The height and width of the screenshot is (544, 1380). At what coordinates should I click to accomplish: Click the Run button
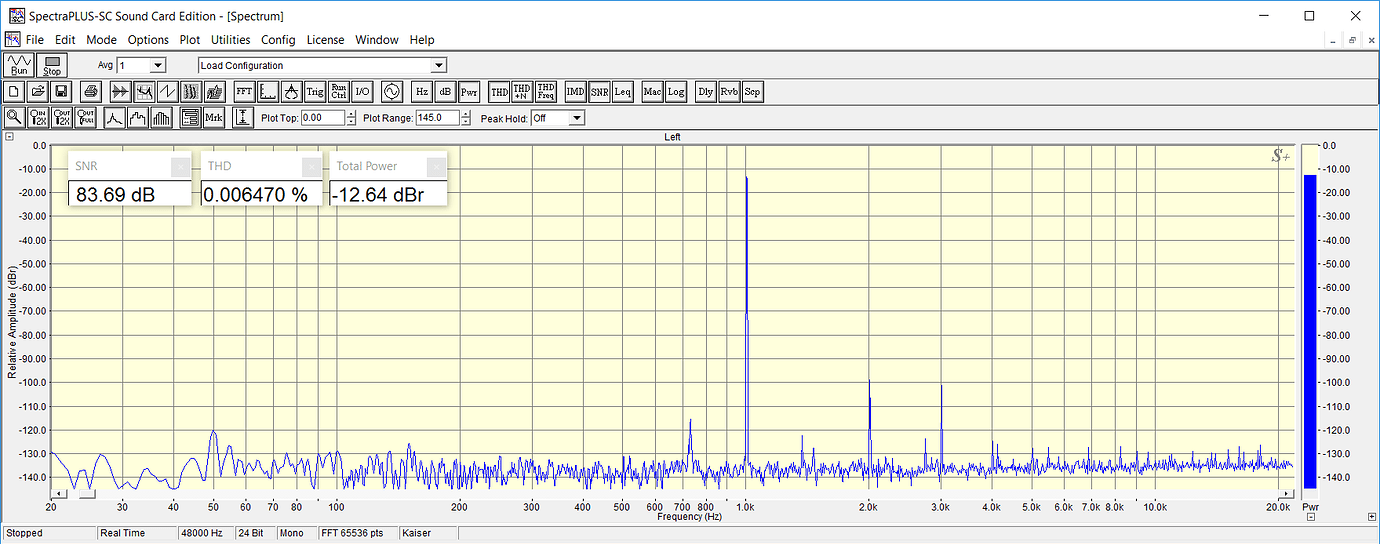(x=20, y=66)
